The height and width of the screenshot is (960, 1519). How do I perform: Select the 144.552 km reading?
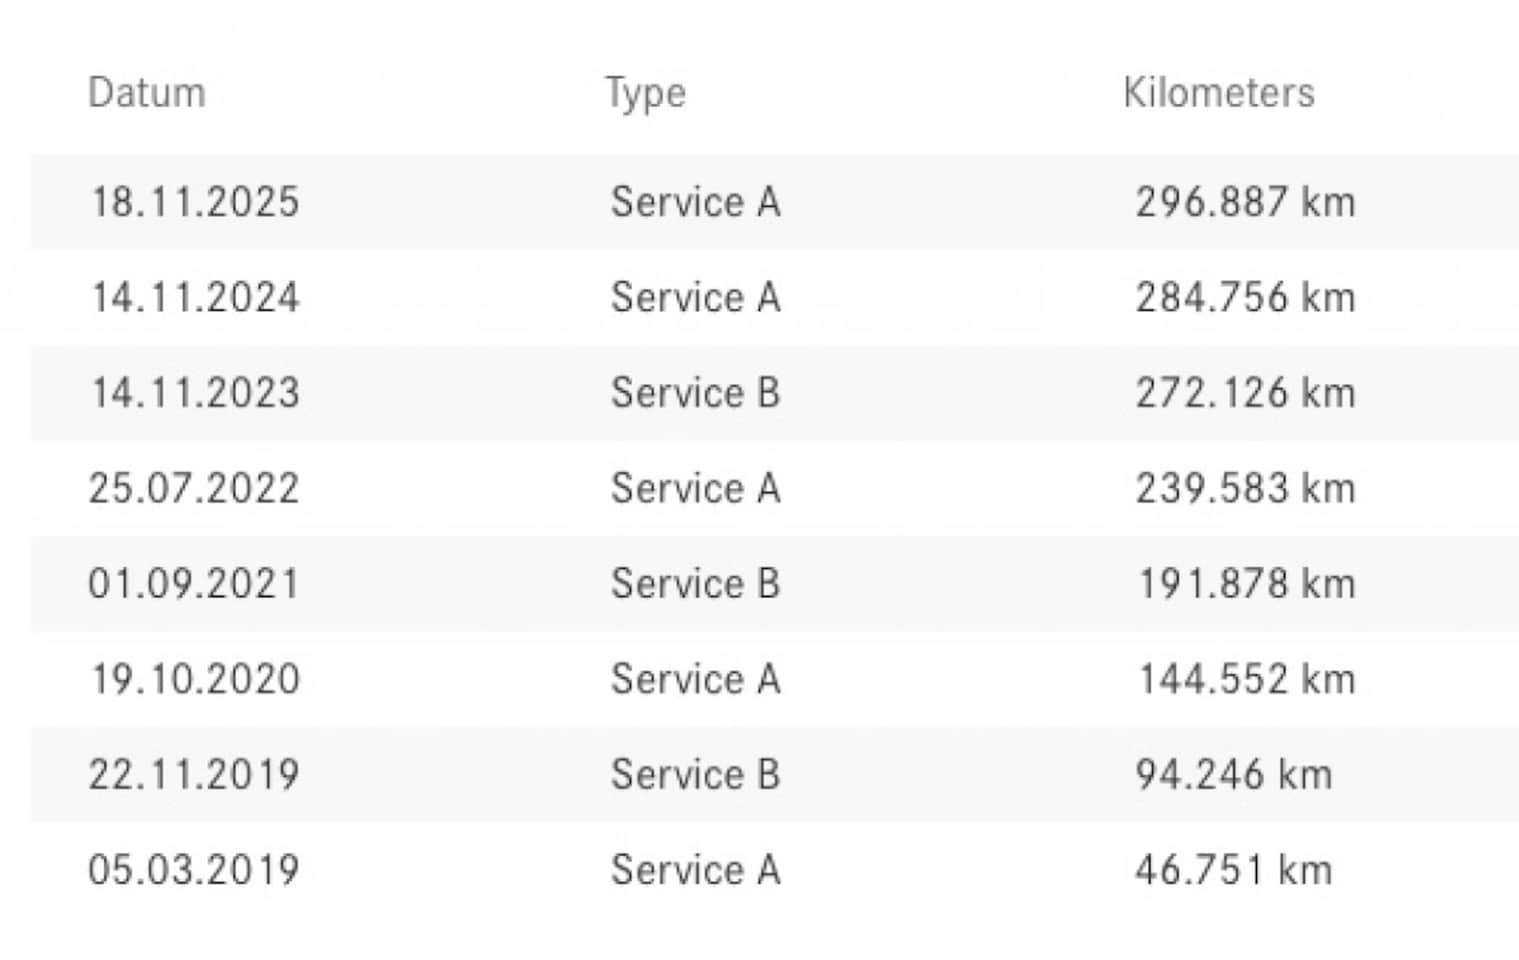1247,679
